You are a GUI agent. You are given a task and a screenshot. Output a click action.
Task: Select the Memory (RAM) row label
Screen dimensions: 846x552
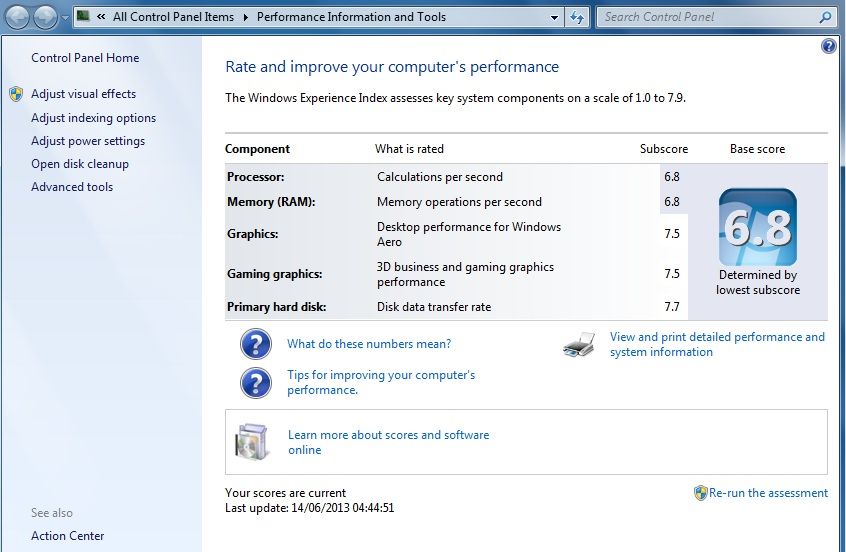point(271,202)
